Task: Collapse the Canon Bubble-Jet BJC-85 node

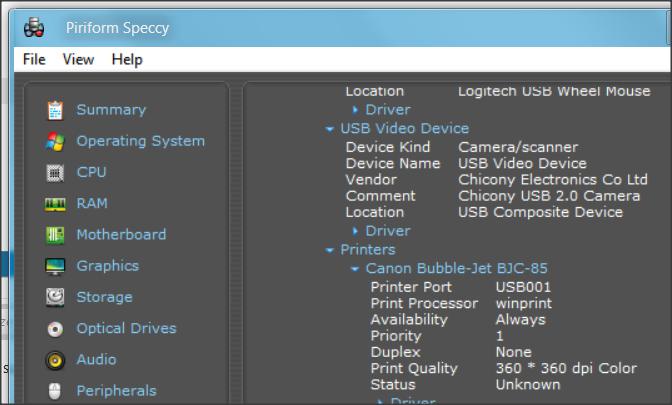Action: click(355, 269)
